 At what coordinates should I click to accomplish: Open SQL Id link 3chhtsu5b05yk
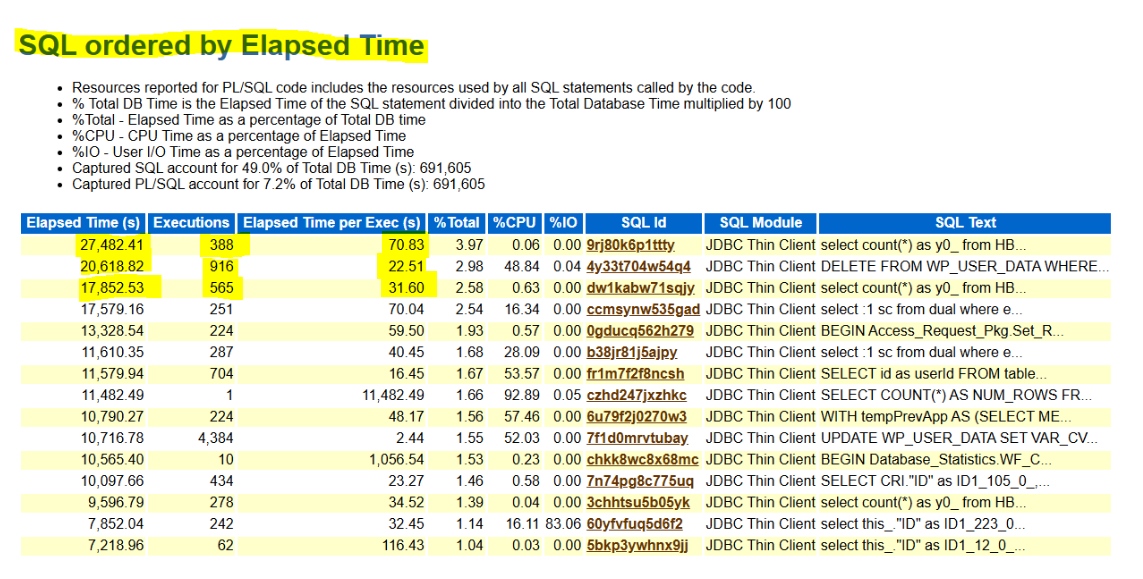coord(638,503)
